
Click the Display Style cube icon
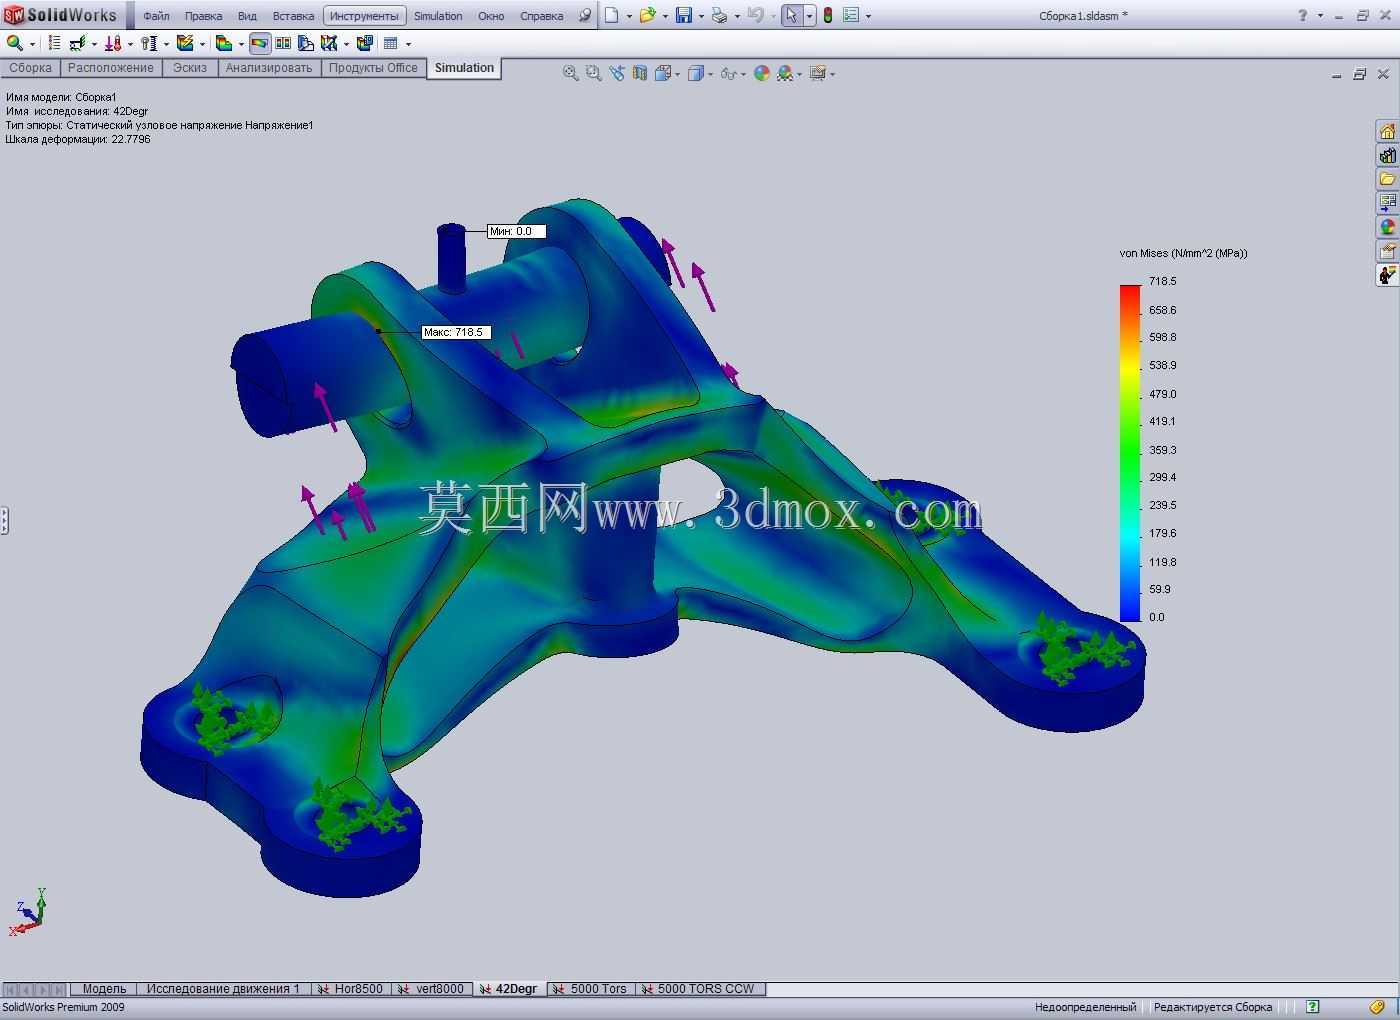pos(696,73)
